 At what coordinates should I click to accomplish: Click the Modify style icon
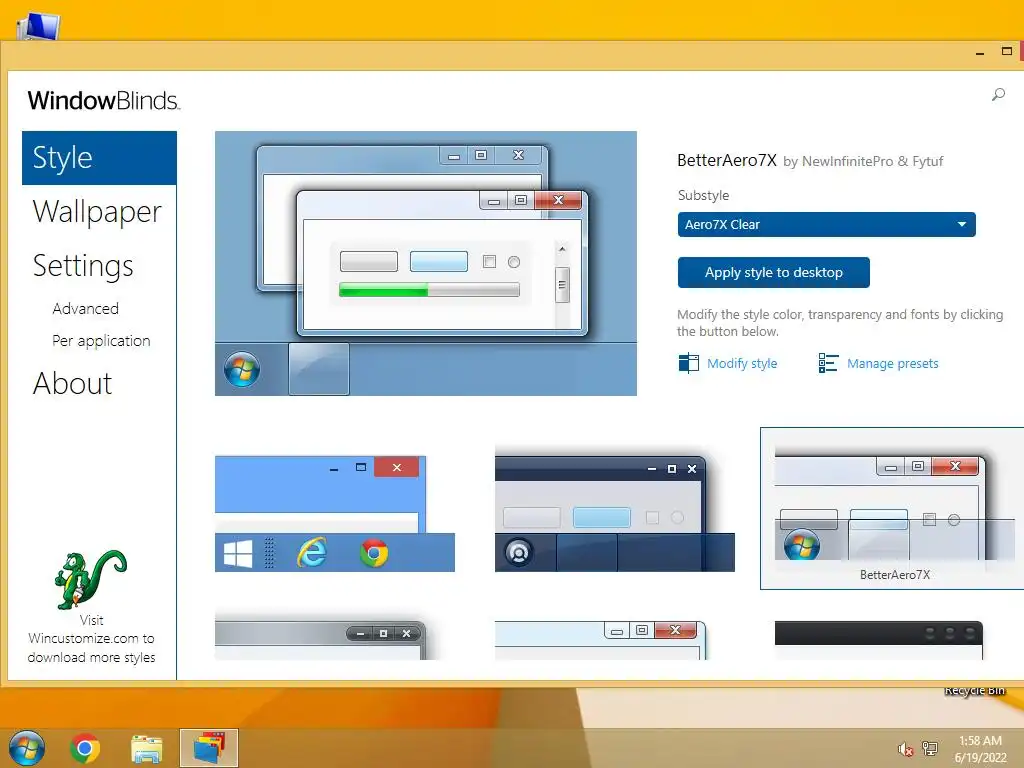[688, 362]
